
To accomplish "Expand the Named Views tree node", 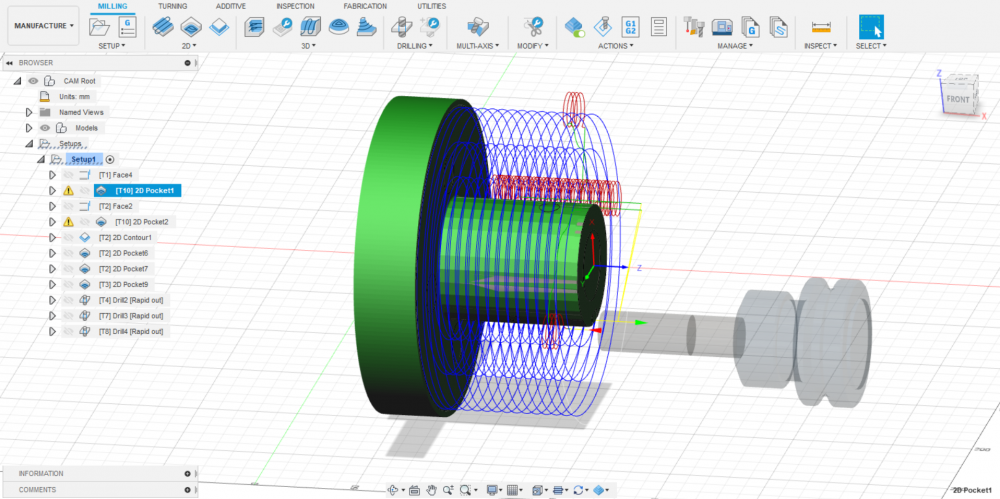I will click(29, 112).
